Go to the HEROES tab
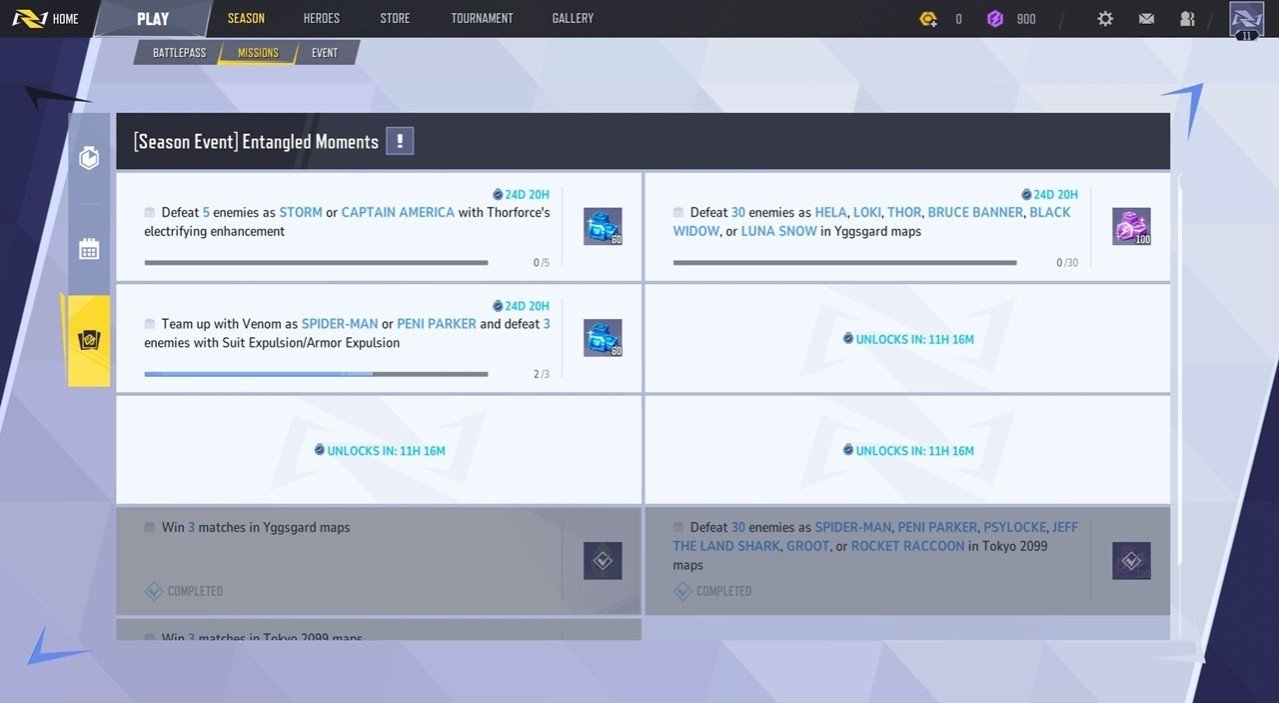Image resolution: width=1279 pixels, height=703 pixels. coord(322,18)
